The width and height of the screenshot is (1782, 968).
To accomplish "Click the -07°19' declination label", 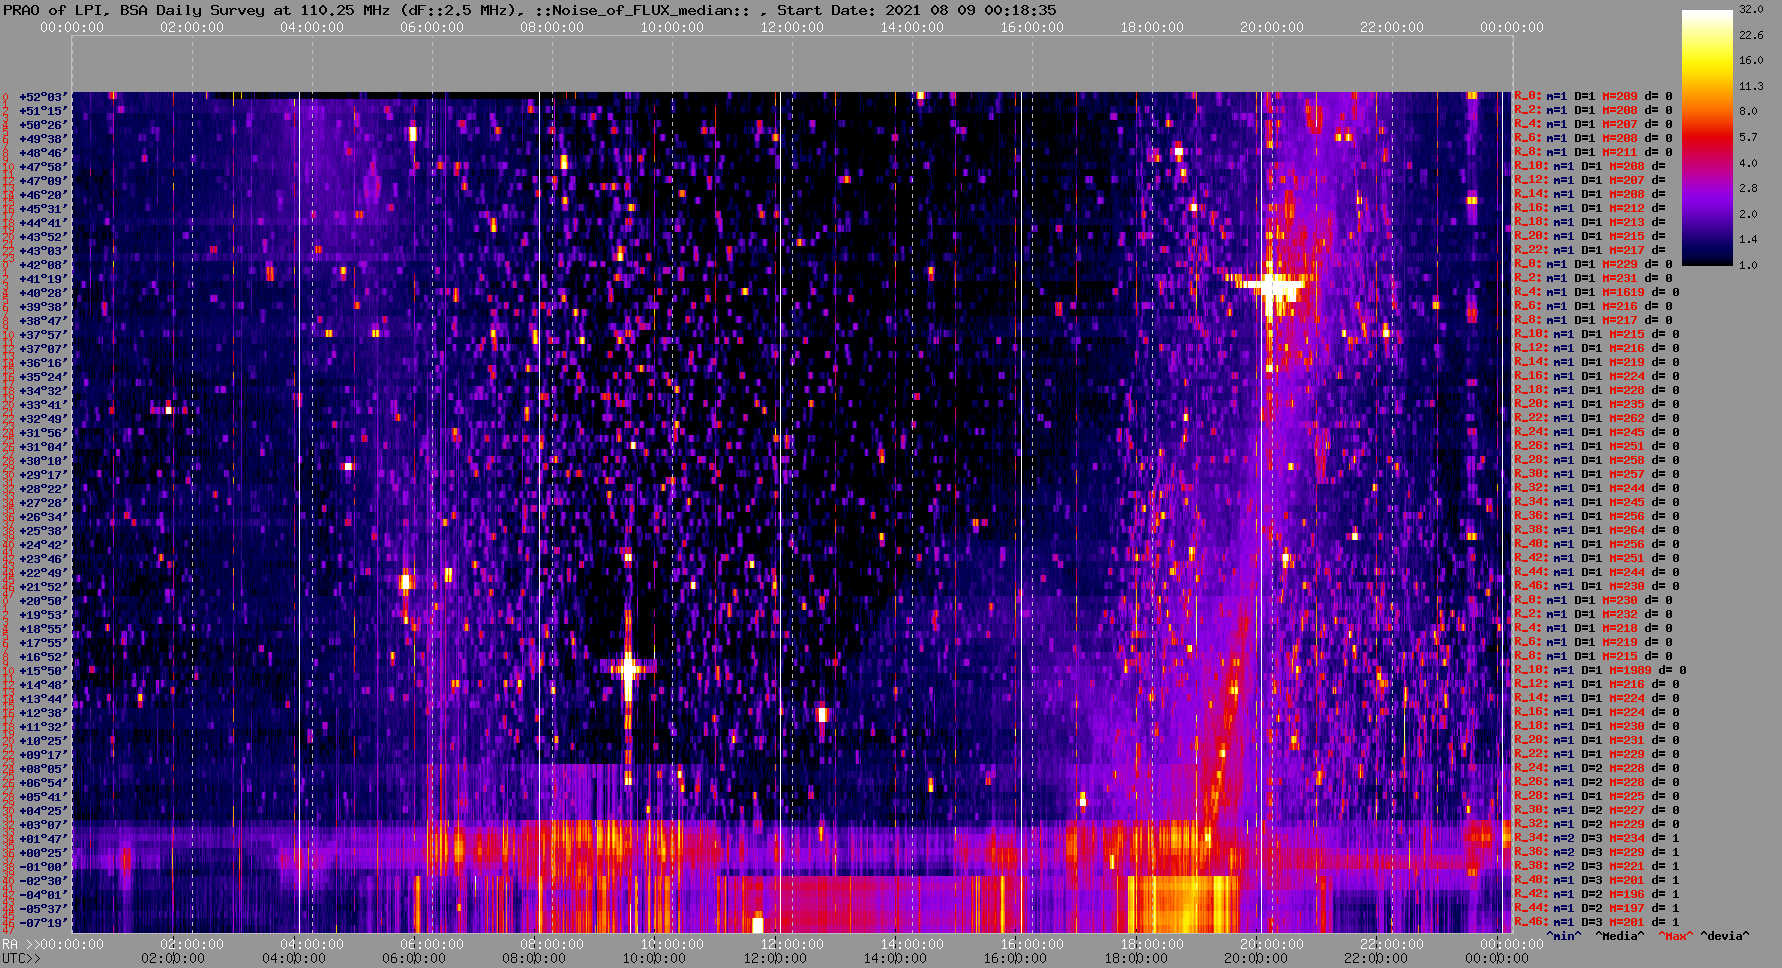I will click(43, 923).
